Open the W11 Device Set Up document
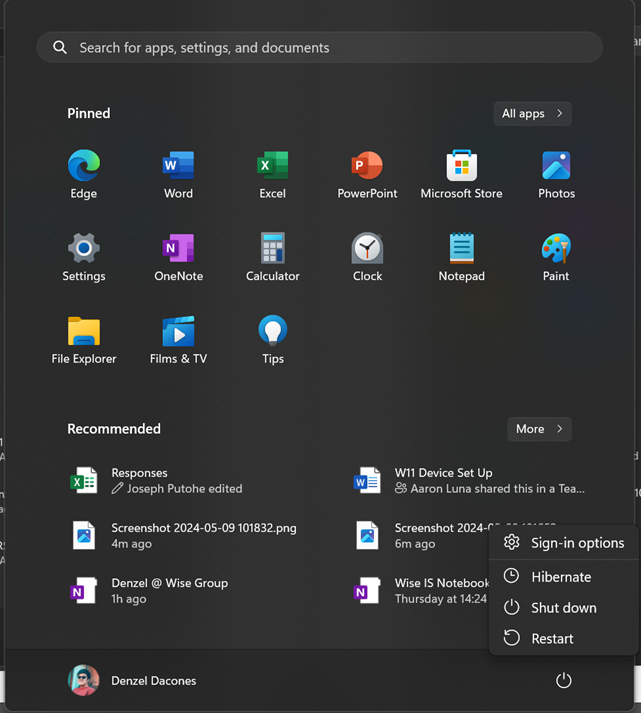This screenshot has width=641, height=713. [x=468, y=481]
